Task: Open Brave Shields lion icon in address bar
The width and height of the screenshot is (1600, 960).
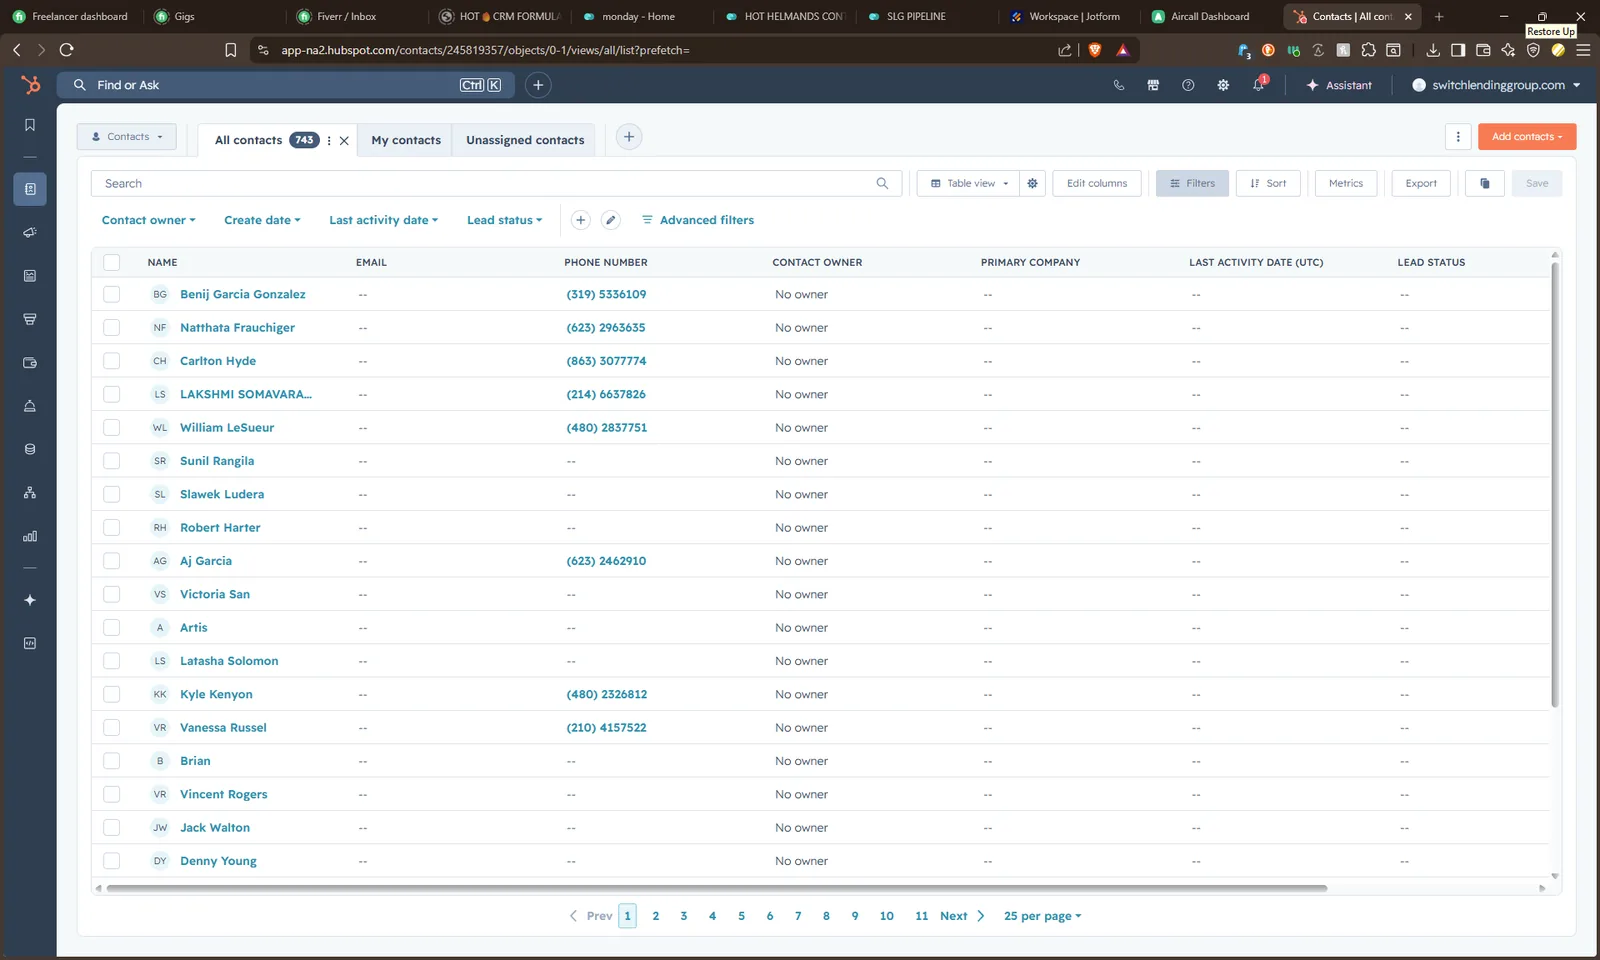Action: click(1095, 50)
